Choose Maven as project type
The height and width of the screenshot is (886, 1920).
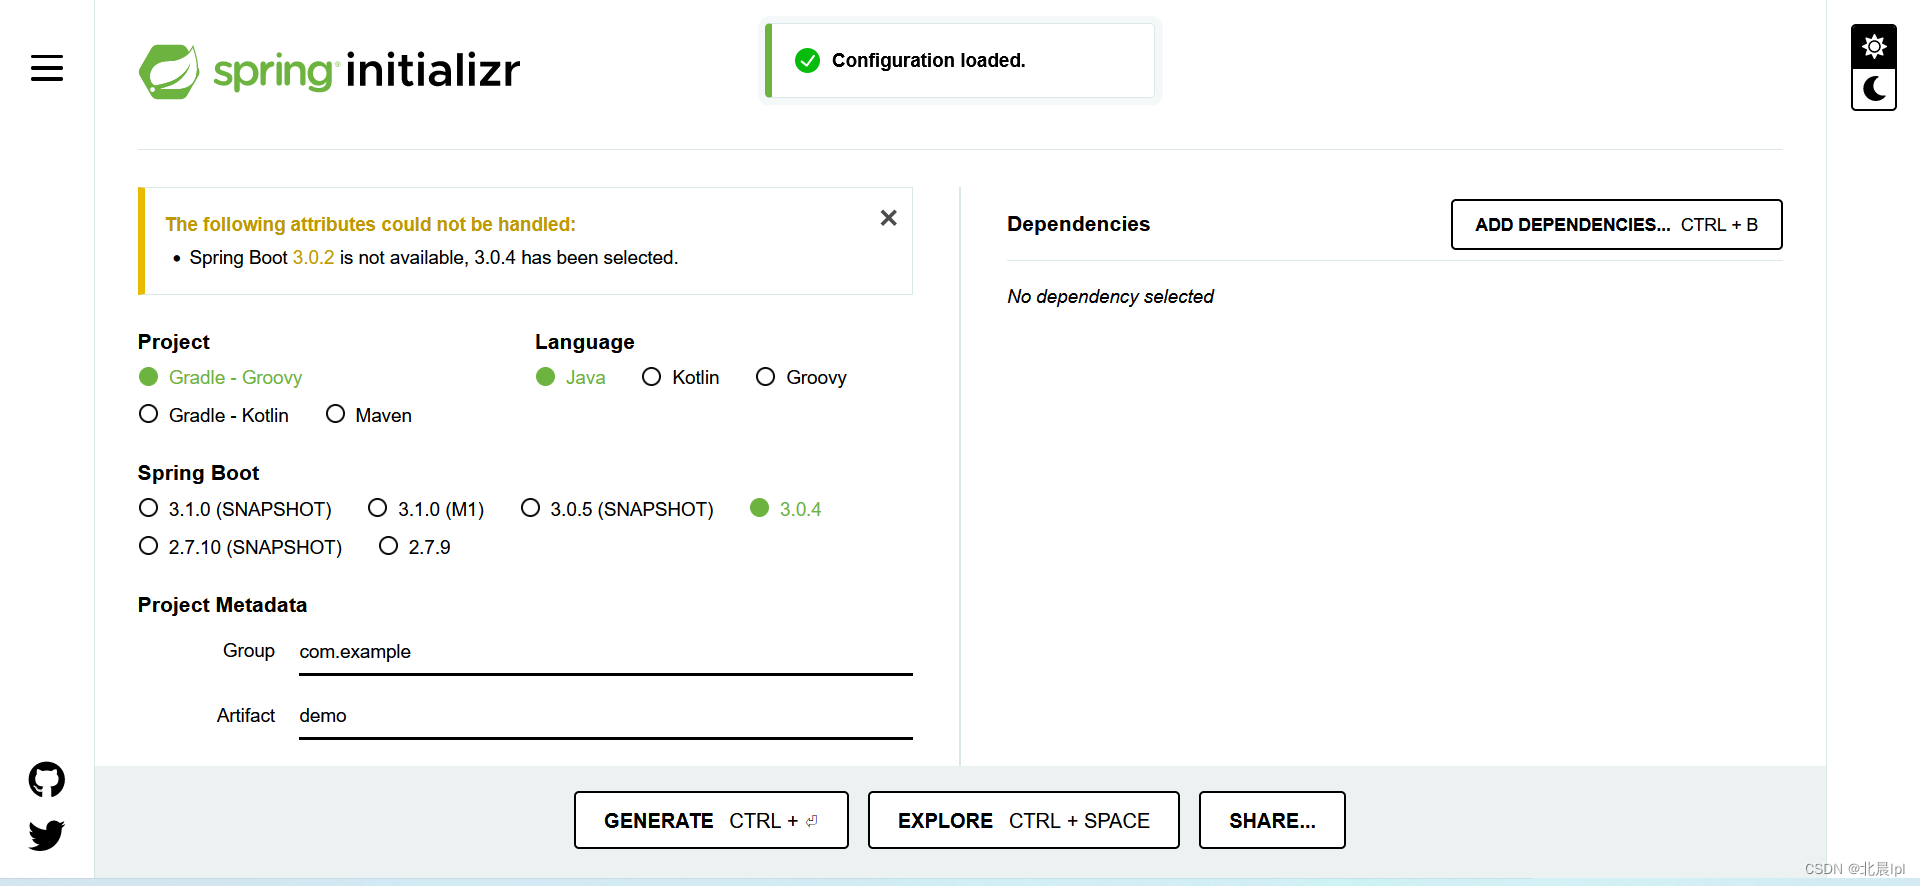(369, 415)
